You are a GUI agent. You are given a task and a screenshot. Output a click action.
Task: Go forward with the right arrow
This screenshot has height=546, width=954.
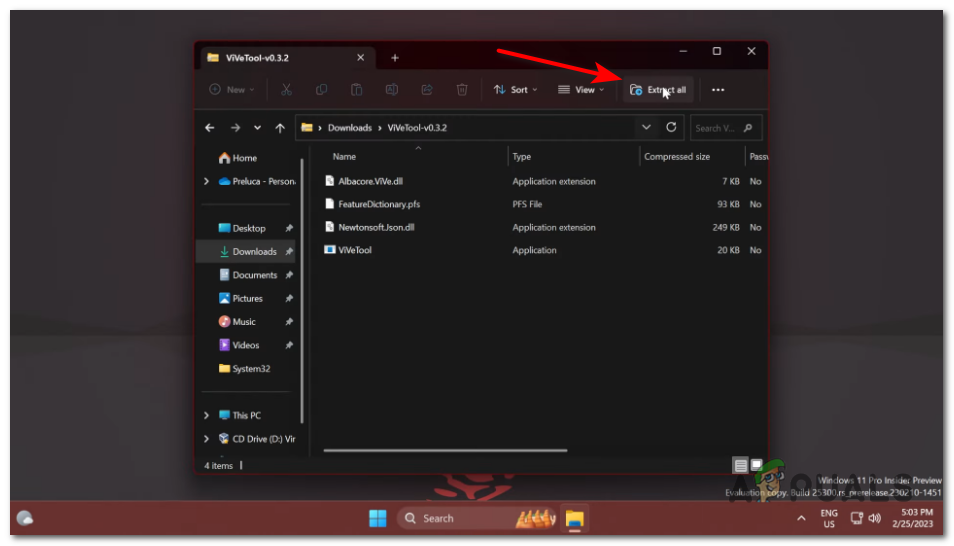click(235, 128)
